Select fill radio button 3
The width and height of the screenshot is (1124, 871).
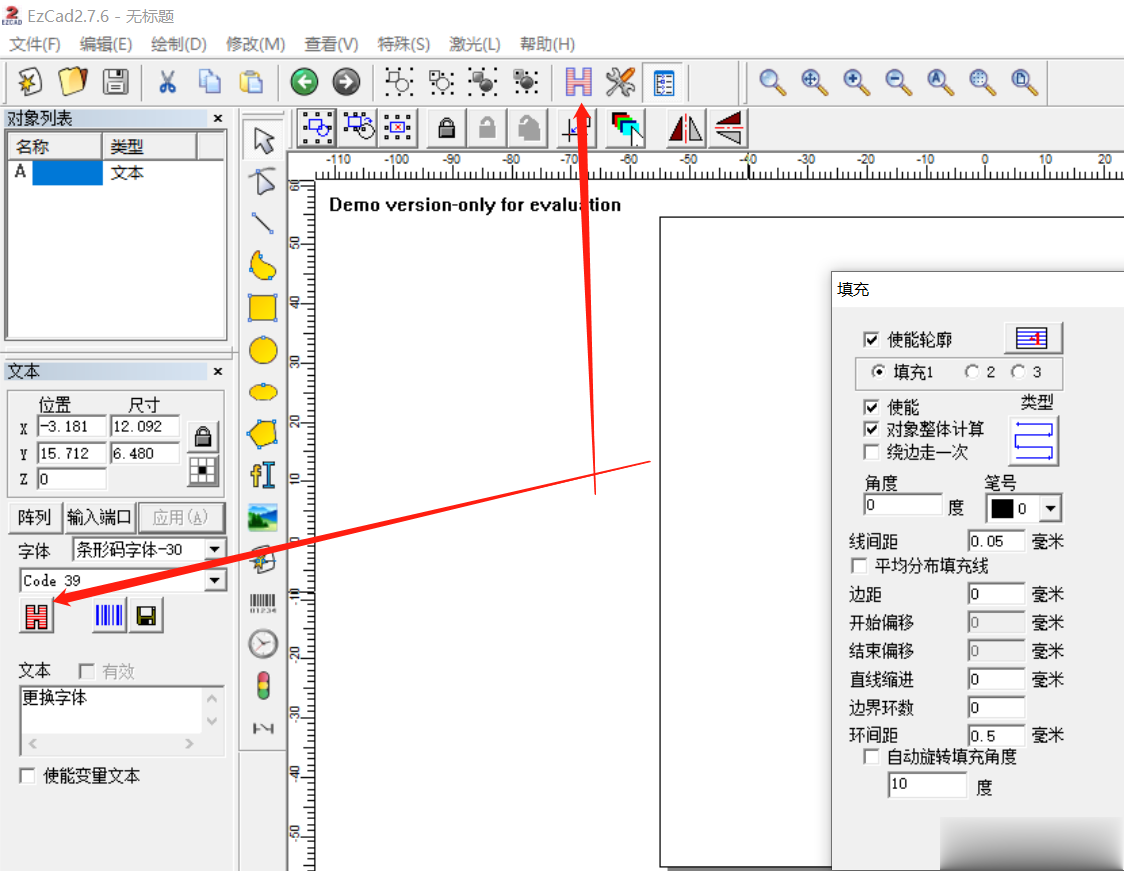(1018, 371)
